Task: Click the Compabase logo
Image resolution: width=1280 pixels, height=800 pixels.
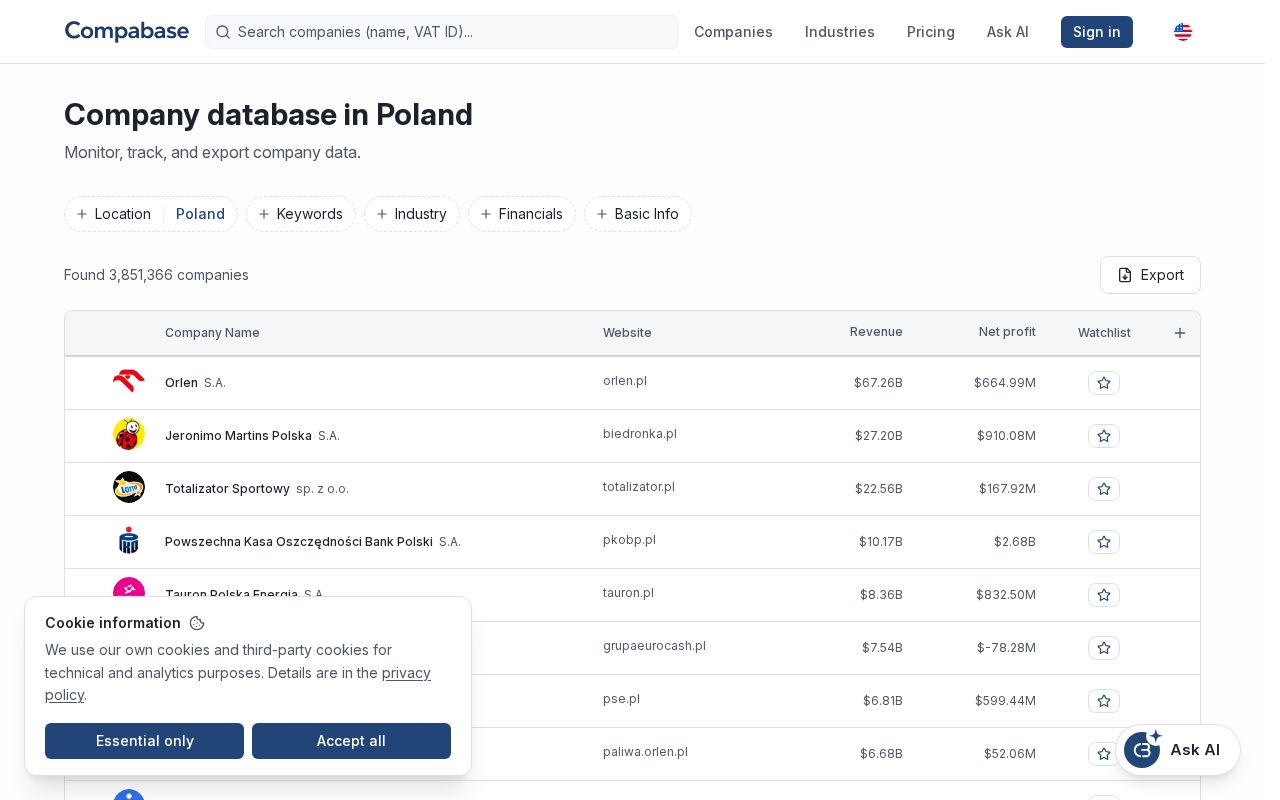Action: pos(127,31)
